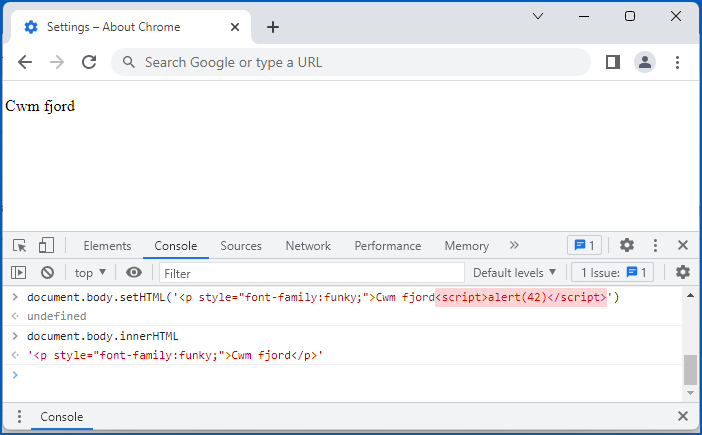702x435 pixels.
Task: Show more DevTools tabs
Action: (515, 246)
